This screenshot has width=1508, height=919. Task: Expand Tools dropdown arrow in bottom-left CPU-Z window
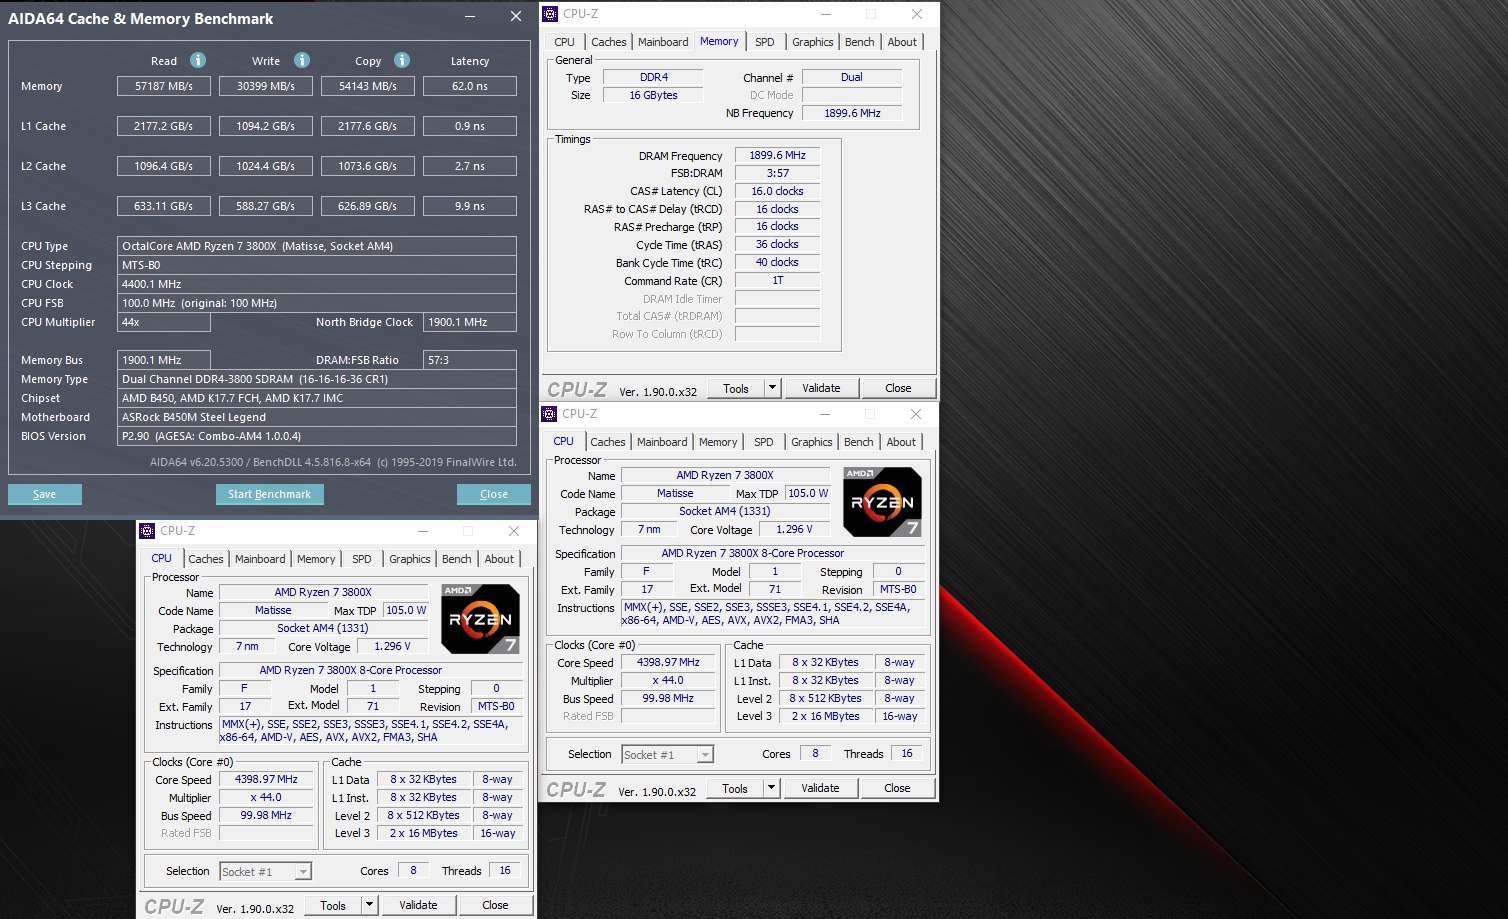369,905
